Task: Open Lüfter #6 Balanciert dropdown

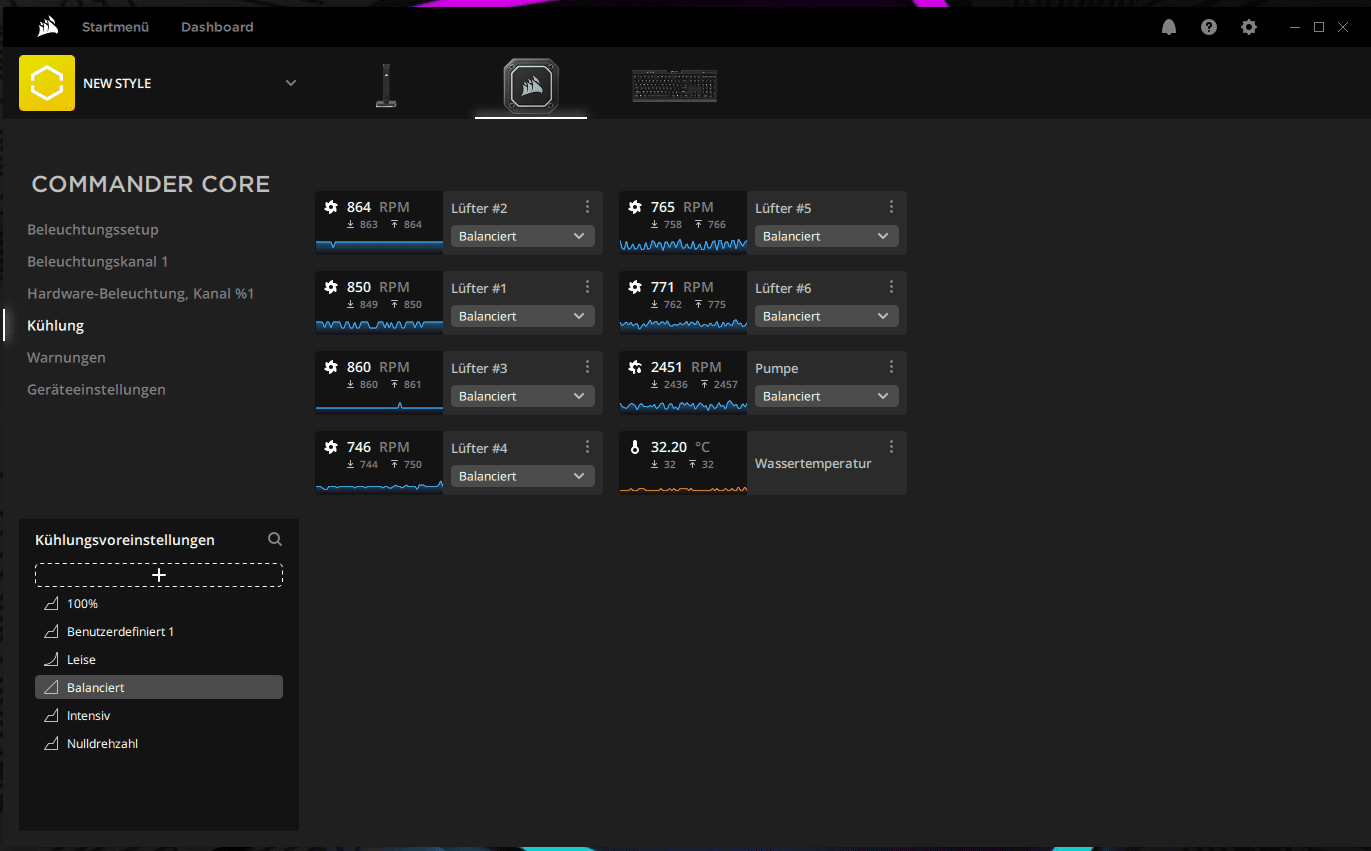Action: [x=827, y=316]
